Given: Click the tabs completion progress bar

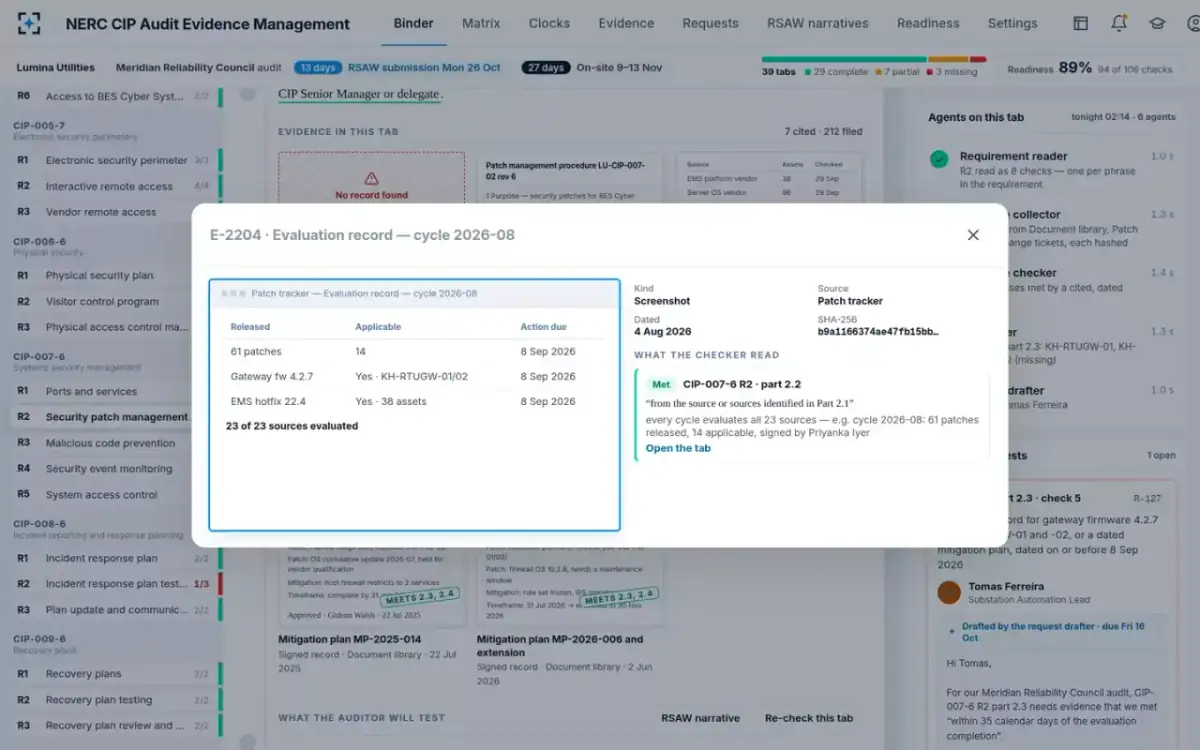Looking at the screenshot, I should (x=874, y=59).
